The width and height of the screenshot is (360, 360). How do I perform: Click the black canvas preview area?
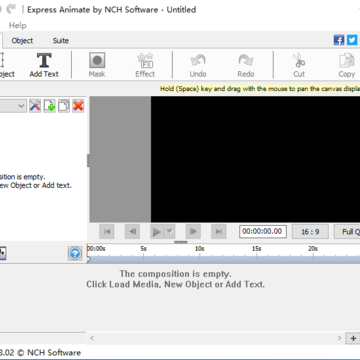(x=255, y=159)
